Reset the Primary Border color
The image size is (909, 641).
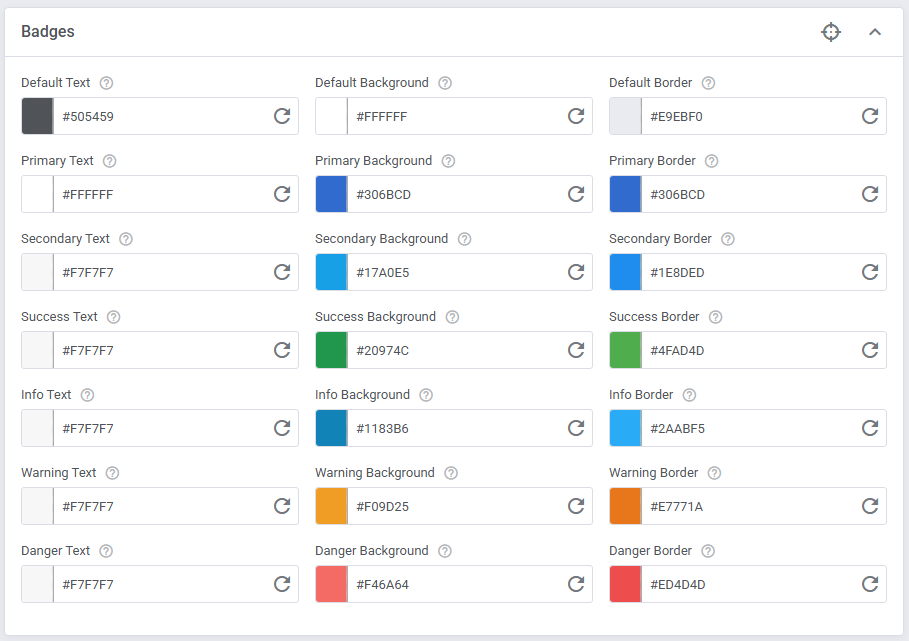click(x=870, y=194)
